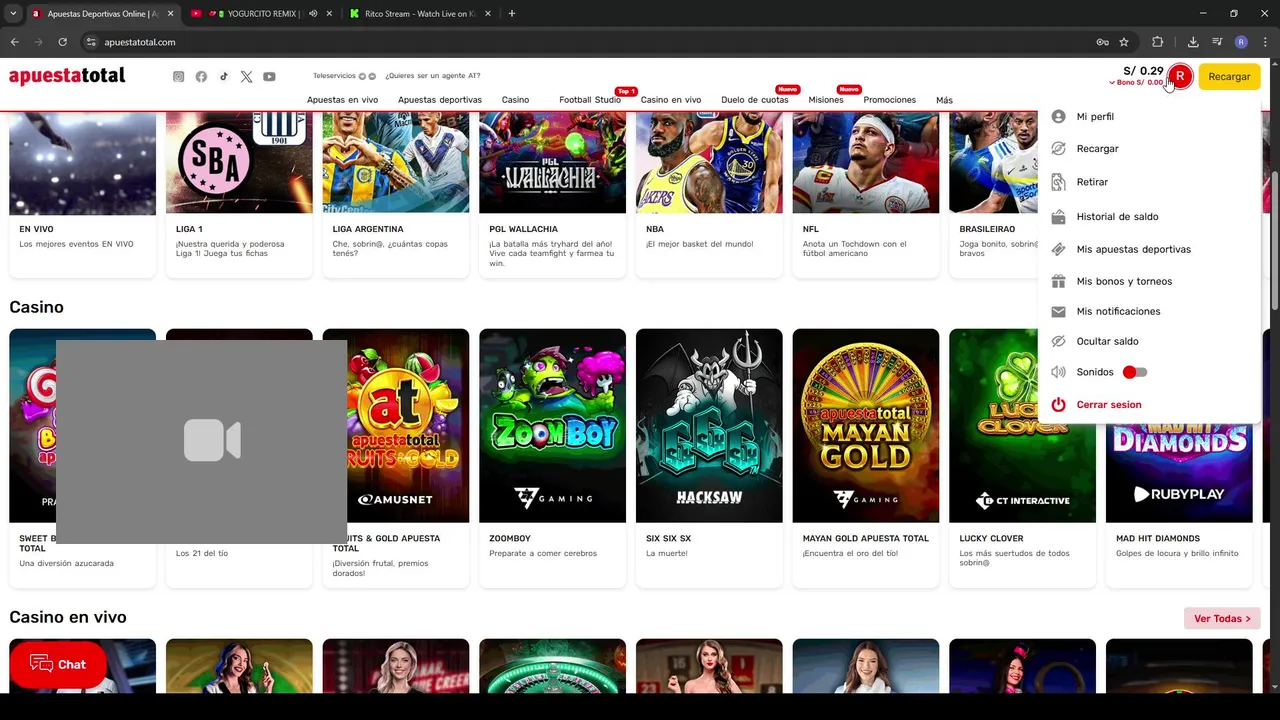
Task: Open the YouTube social icon
Action: [x=269, y=76]
